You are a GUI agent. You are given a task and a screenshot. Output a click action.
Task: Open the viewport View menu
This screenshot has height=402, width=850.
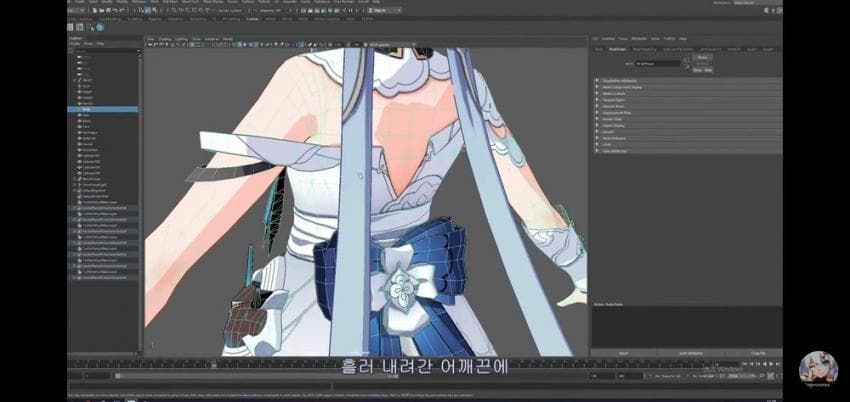pyautogui.click(x=151, y=39)
